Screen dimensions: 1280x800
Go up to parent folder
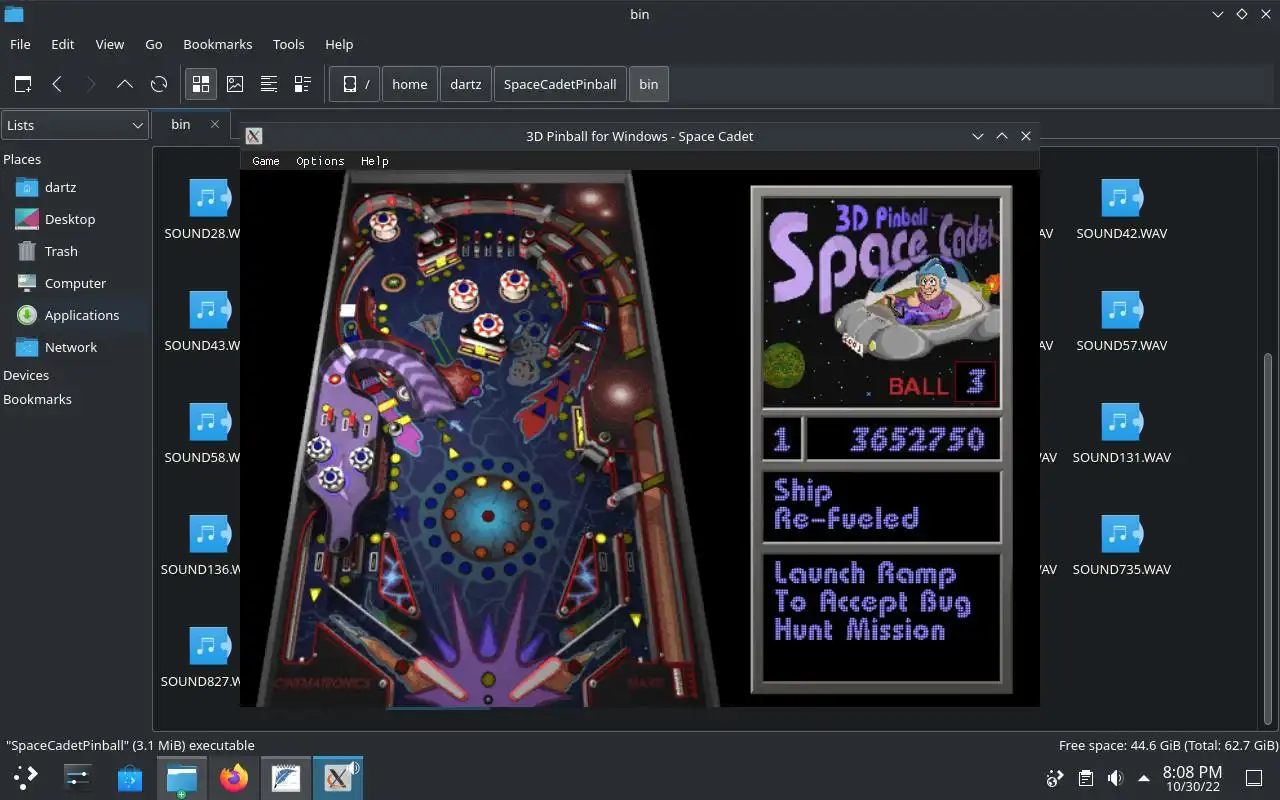point(125,84)
